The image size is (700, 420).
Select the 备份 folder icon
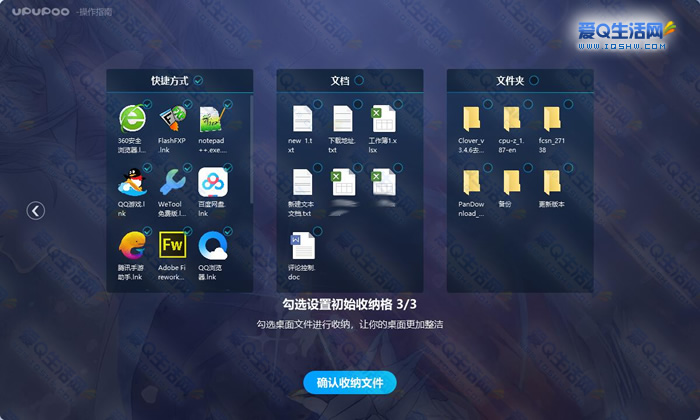point(512,182)
